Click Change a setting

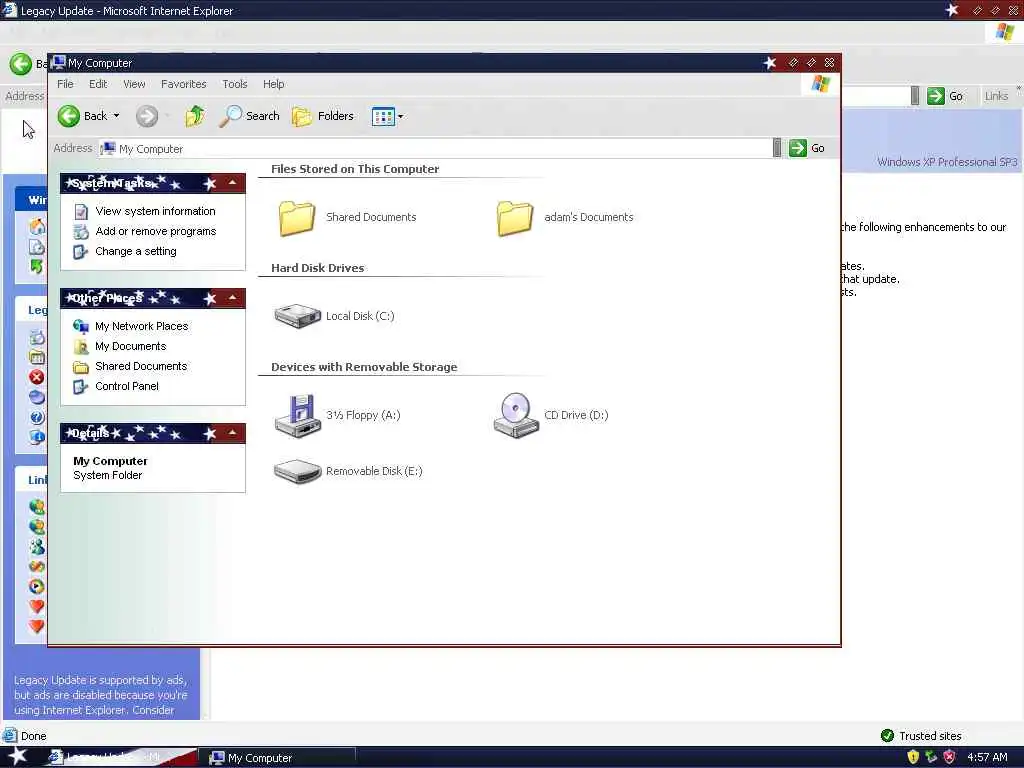(136, 251)
